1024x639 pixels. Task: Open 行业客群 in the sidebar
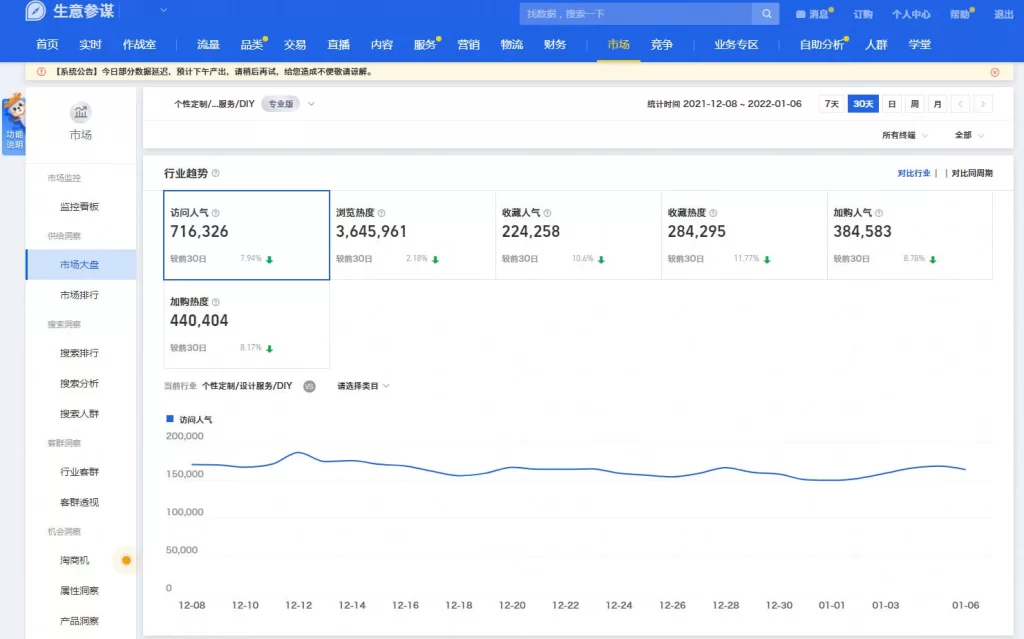pyautogui.click(x=79, y=472)
